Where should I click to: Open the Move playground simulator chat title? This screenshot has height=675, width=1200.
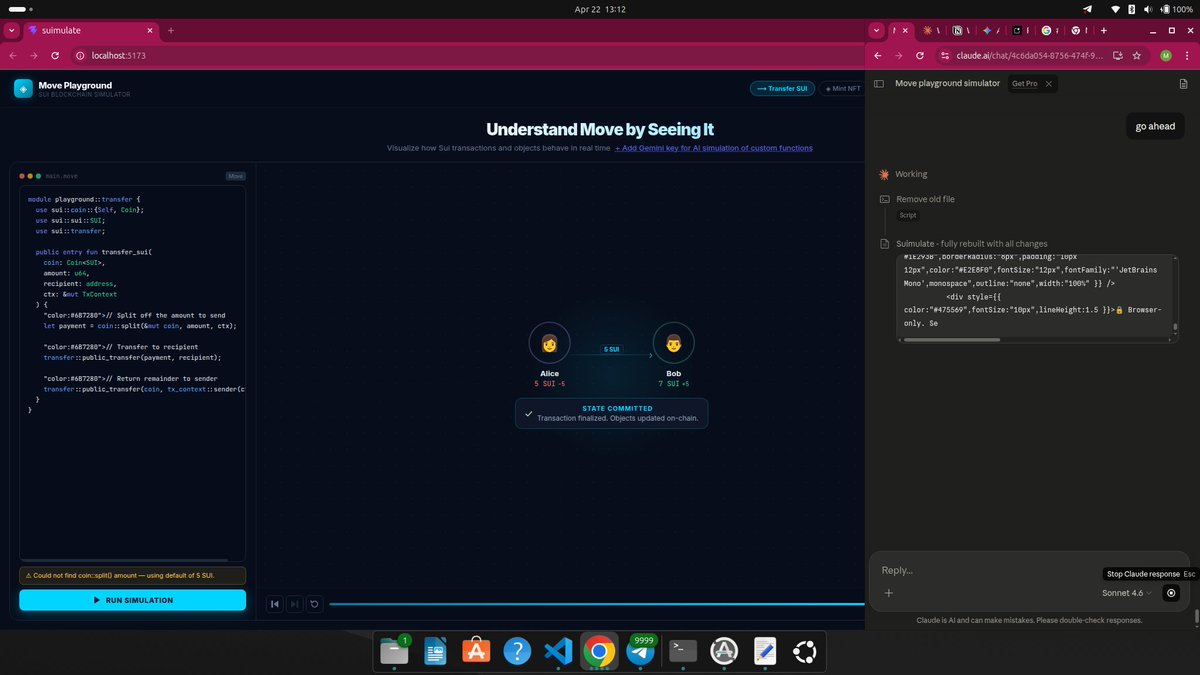tap(947, 84)
